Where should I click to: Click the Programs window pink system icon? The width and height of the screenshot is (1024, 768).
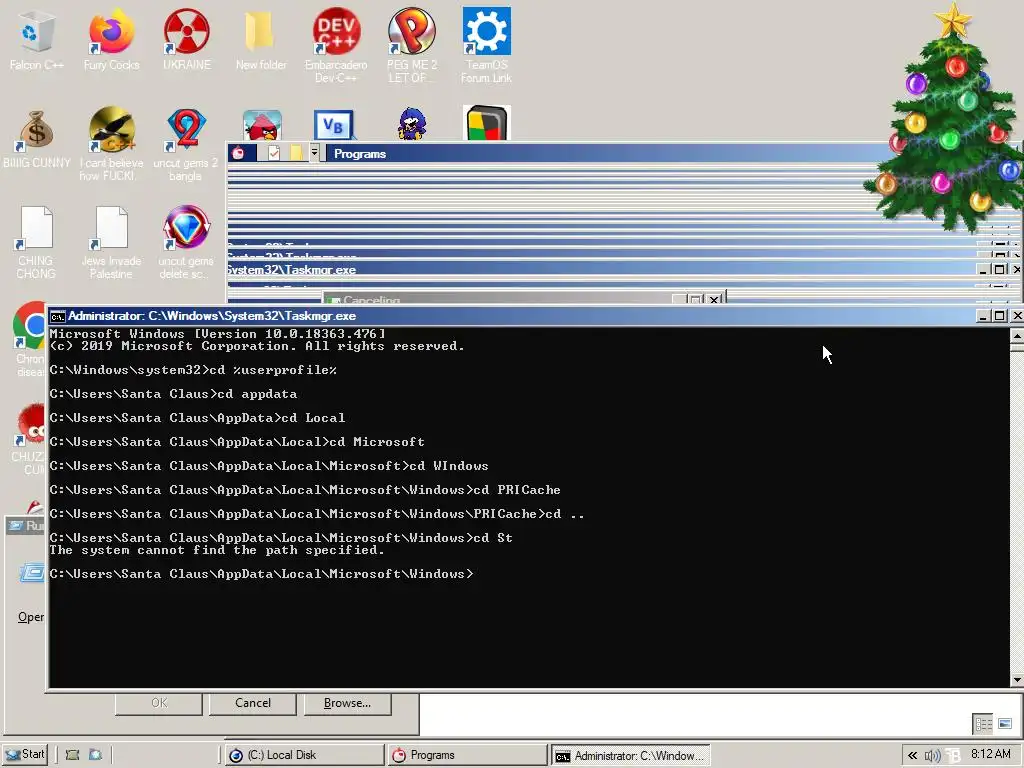[238, 153]
